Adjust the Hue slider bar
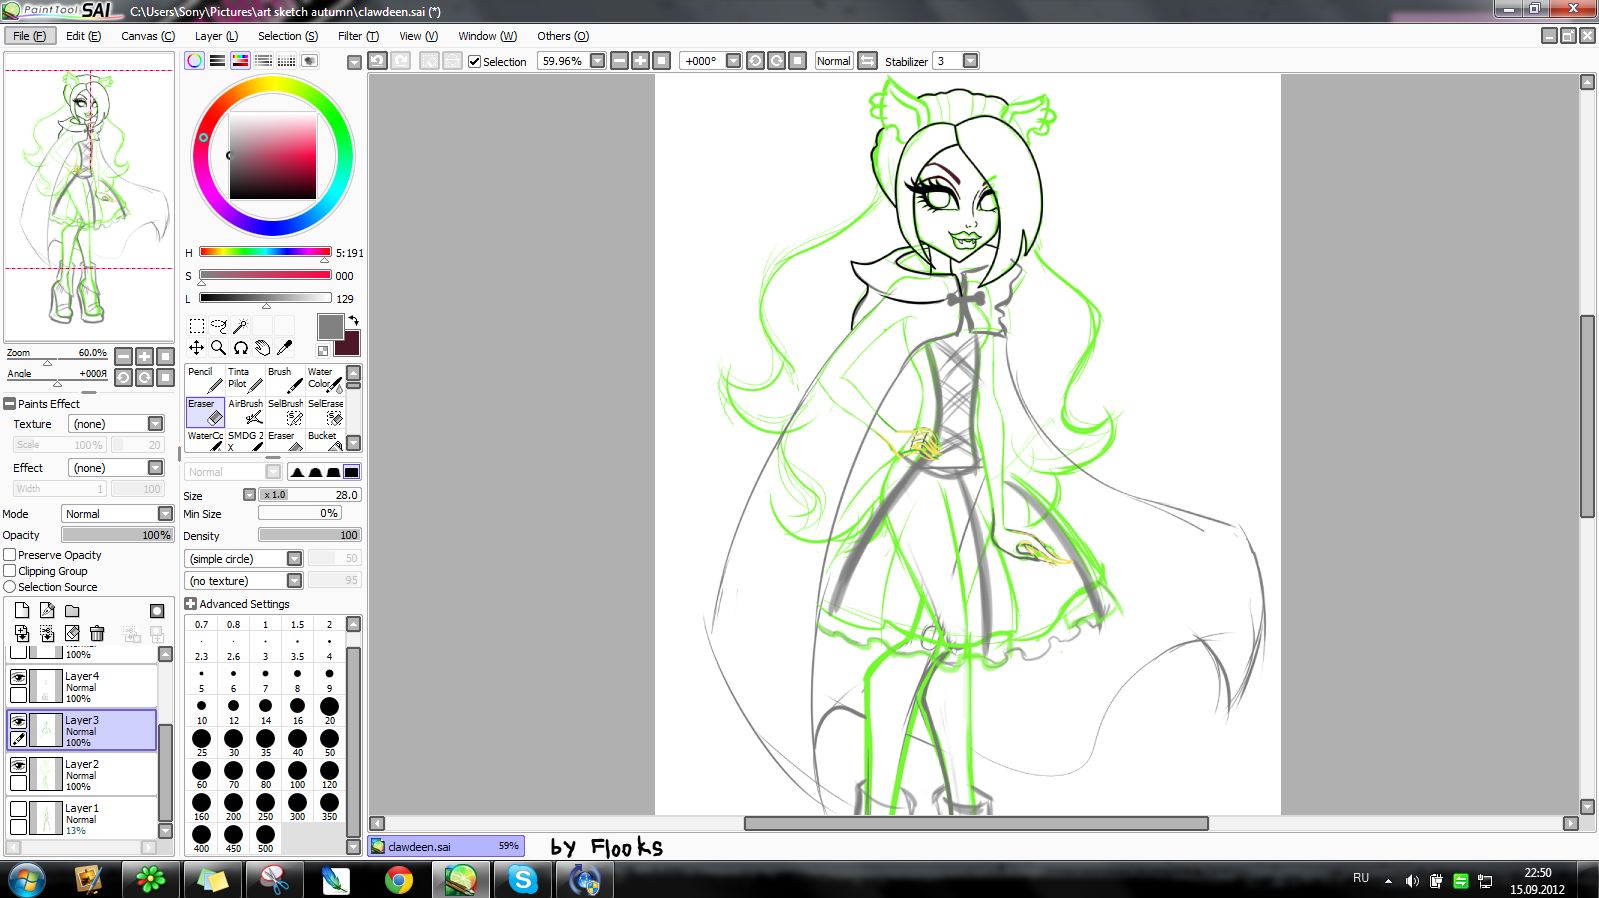Screen dimensions: 1599x898 pyautogui.click(x=265, y=252)
